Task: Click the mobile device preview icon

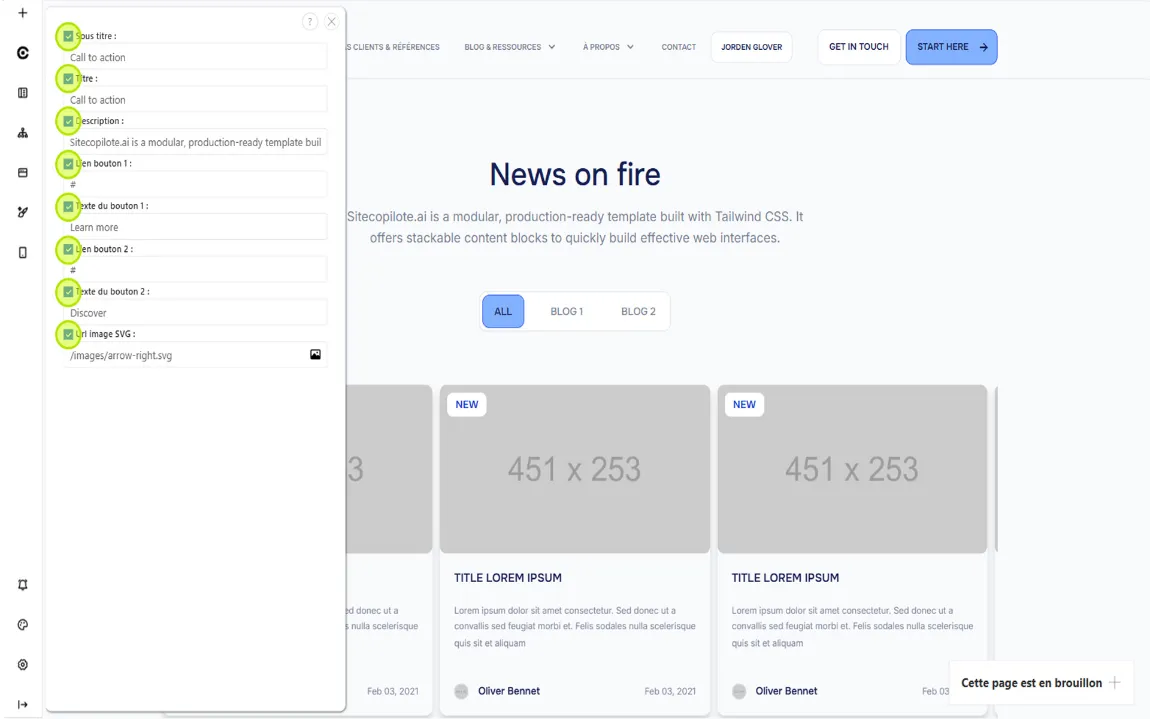Action: [22, 253]
